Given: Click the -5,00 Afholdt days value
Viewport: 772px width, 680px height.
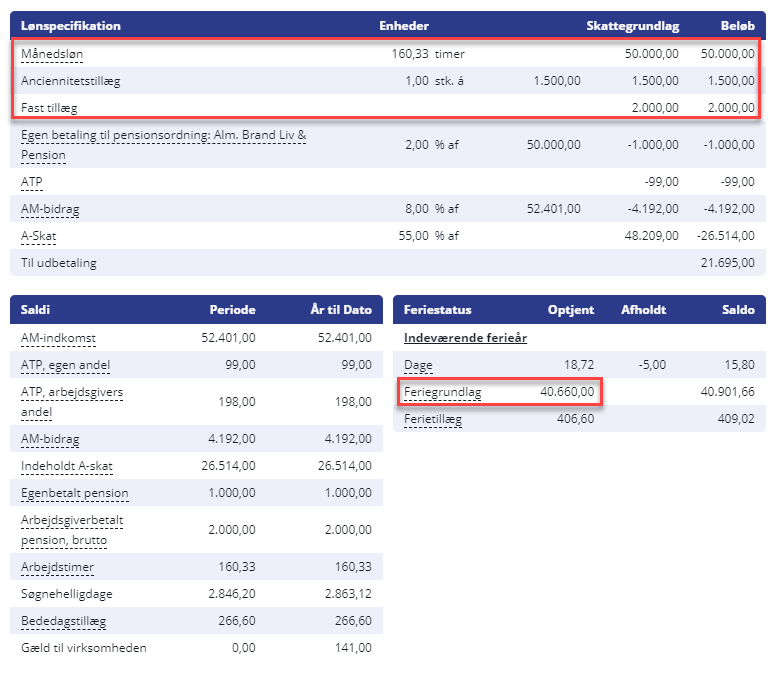Looking at the screenshot, I should (652, 365).
